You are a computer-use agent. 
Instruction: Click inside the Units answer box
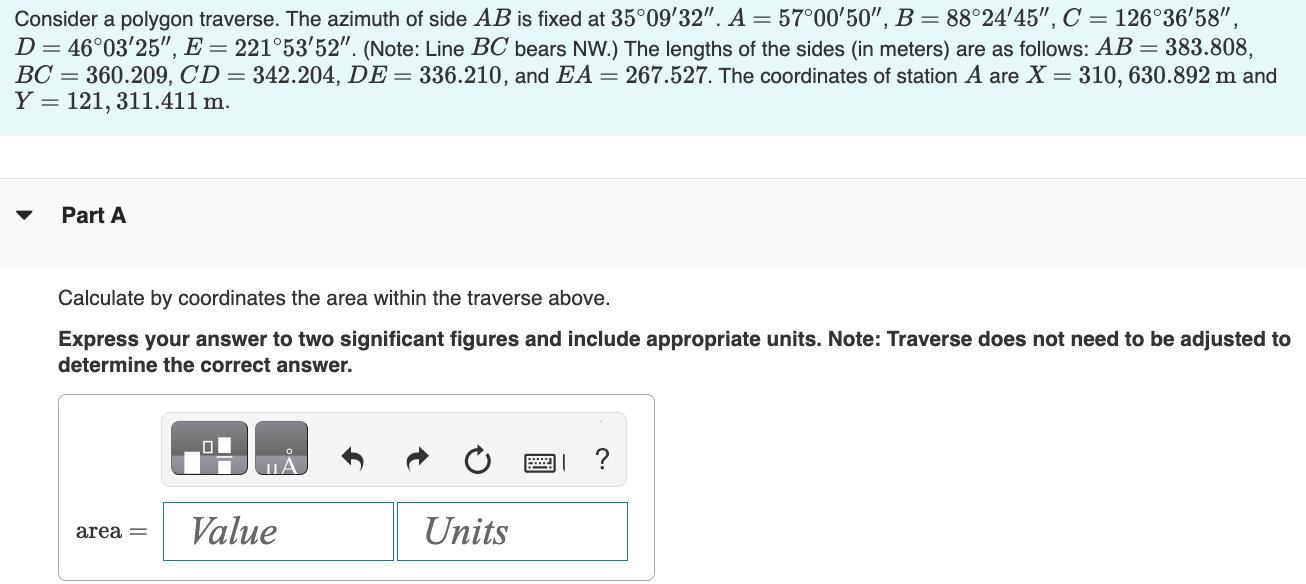pyautogui.click(x=511, y=531)
